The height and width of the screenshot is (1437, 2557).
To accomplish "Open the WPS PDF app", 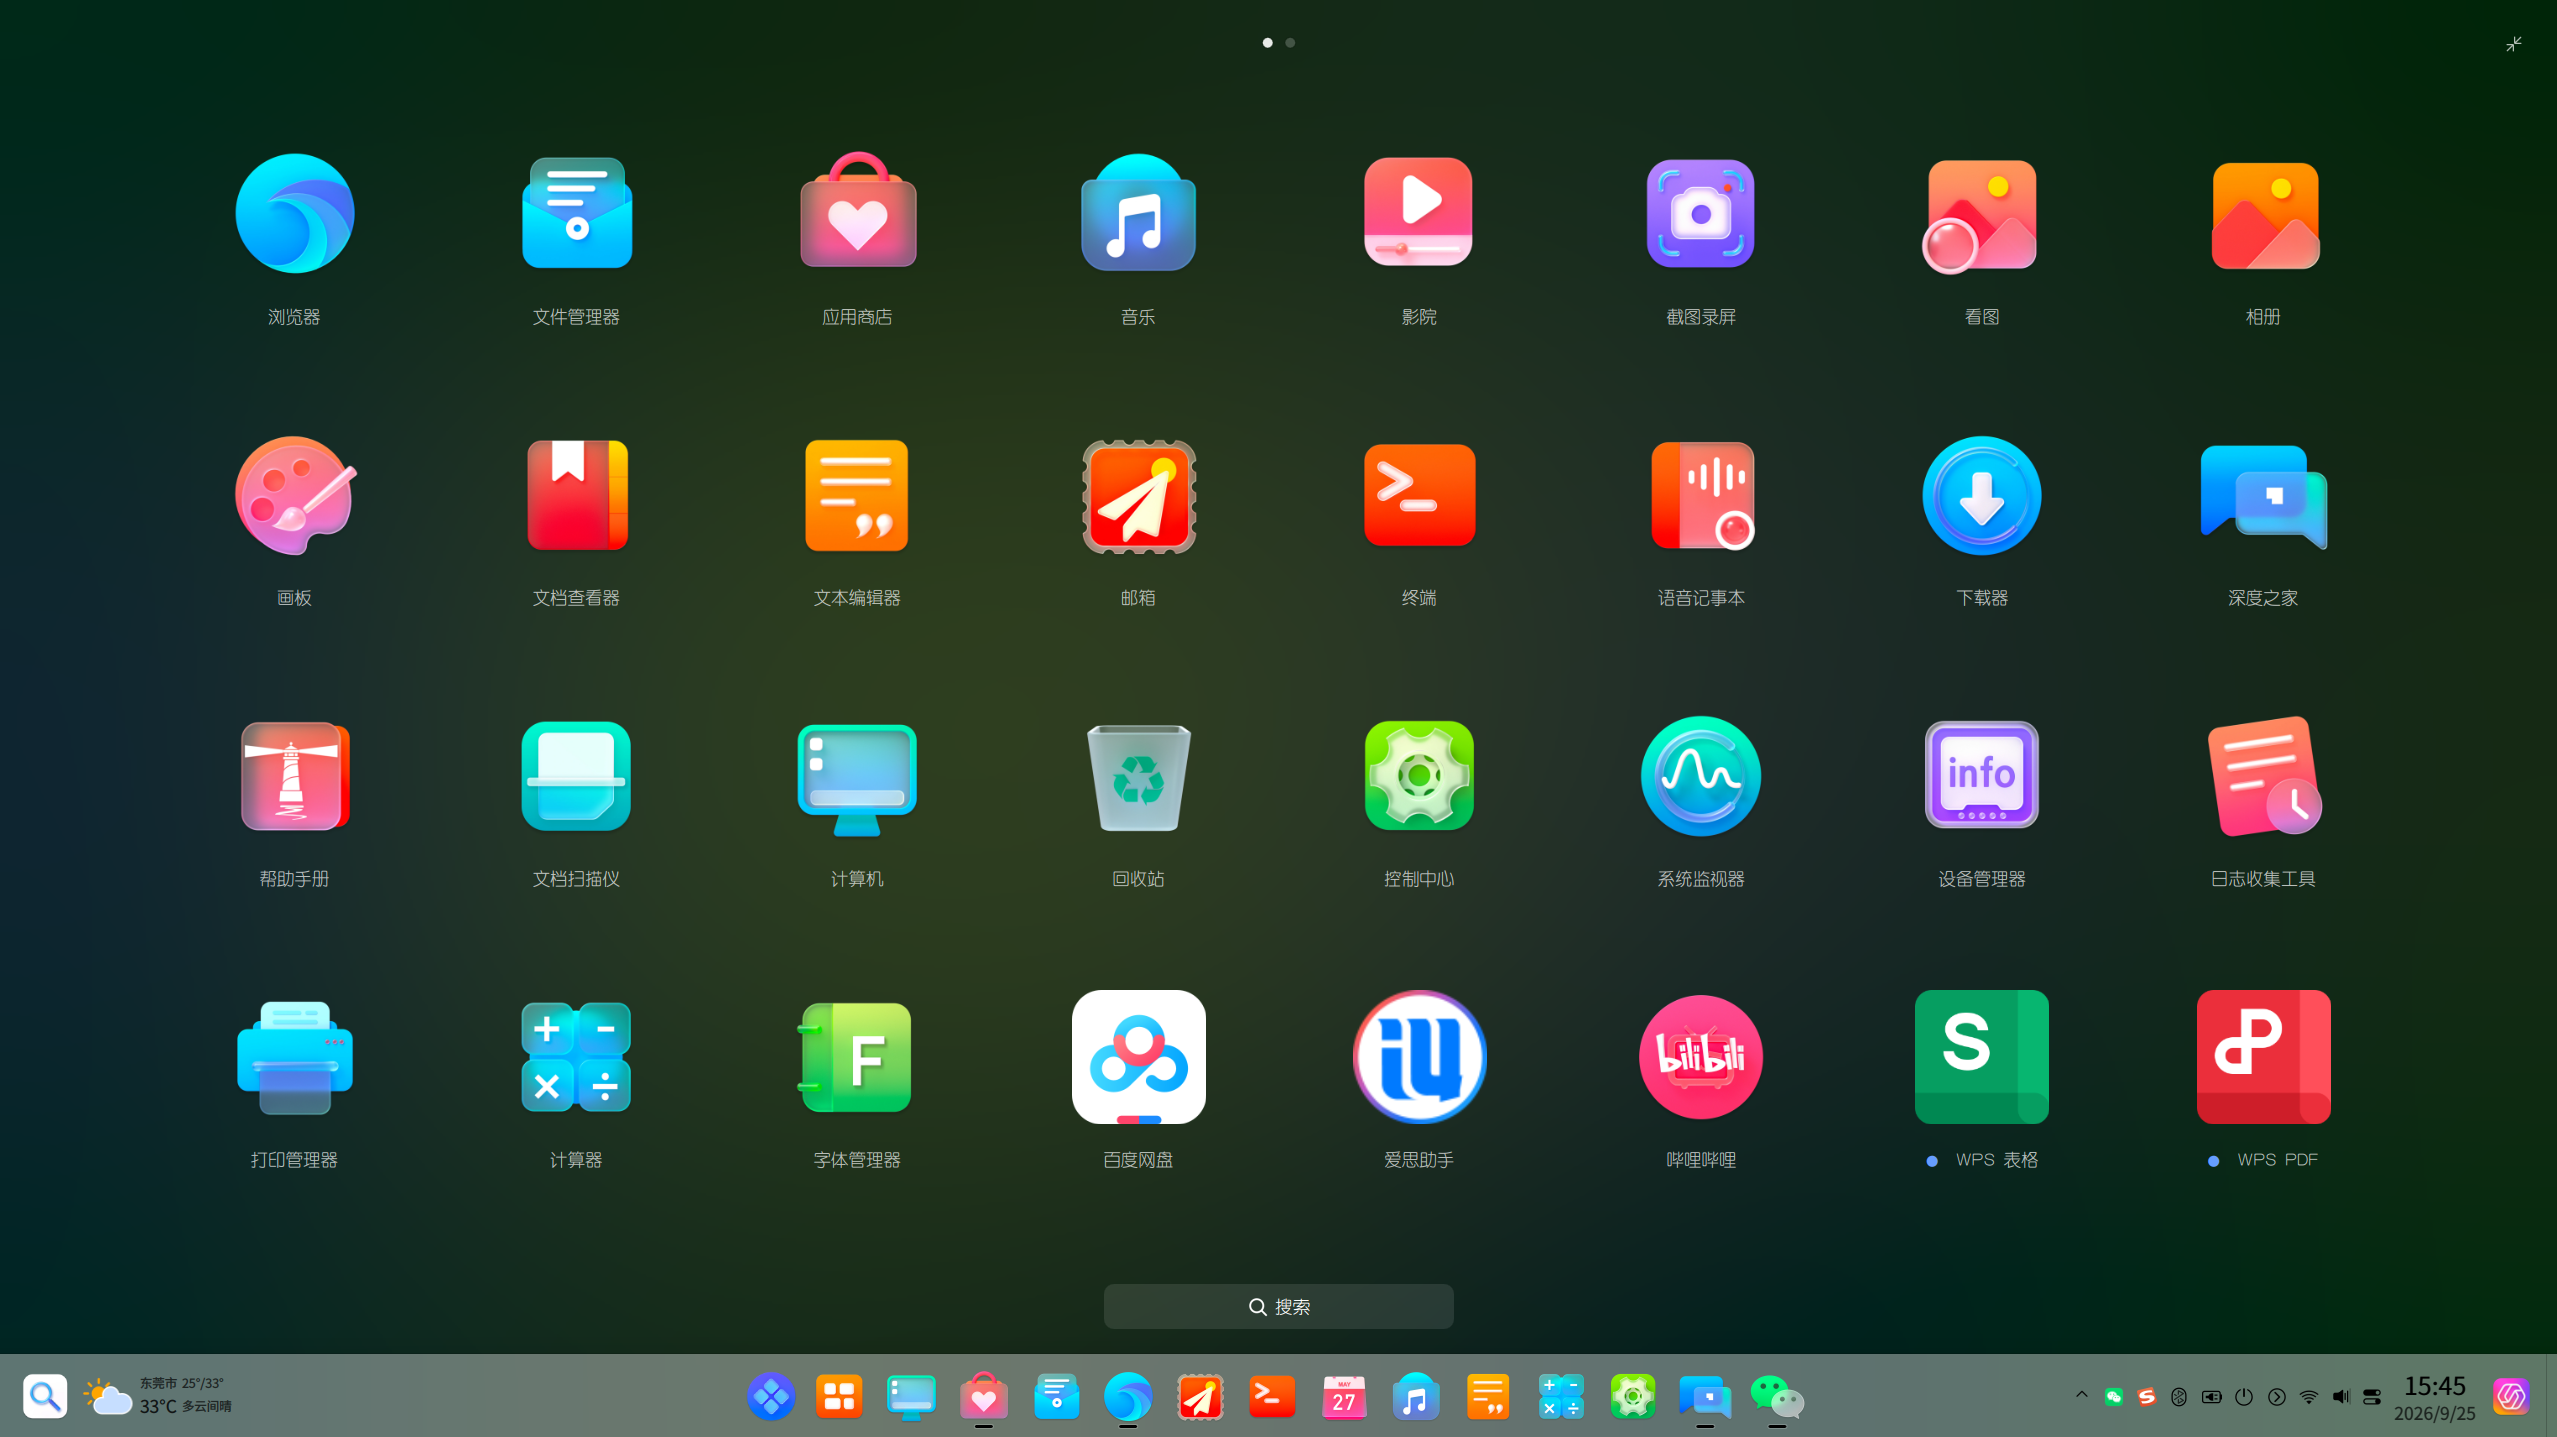I will (2264, 1057).
